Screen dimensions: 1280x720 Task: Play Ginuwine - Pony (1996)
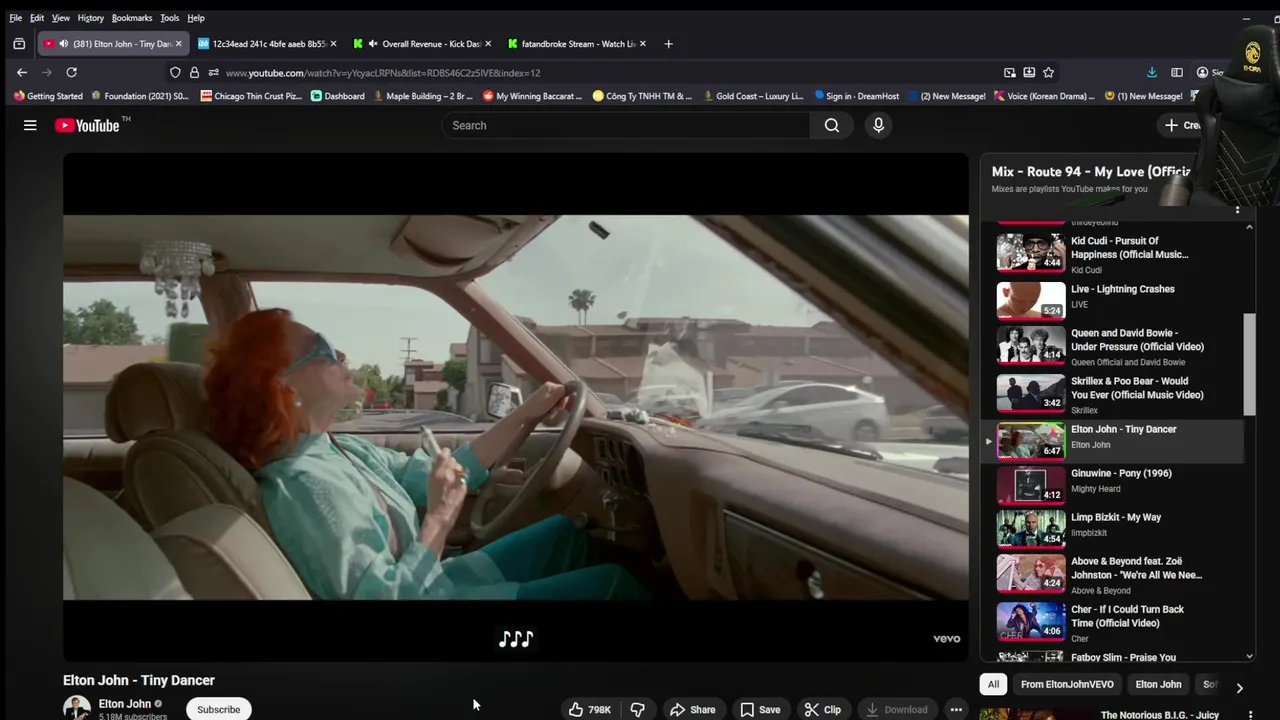tap(1110, 486)
